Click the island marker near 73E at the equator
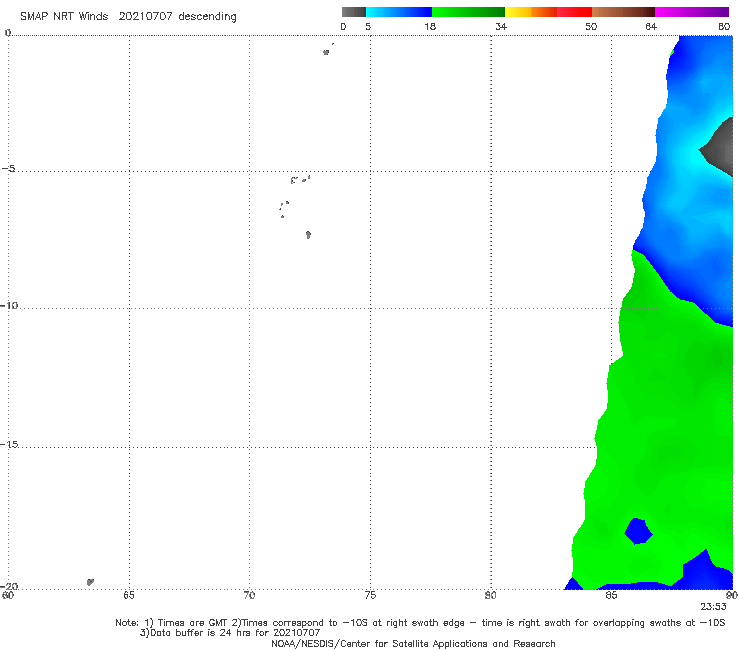This screenshot has width=740, height=650. coord(326,52)
